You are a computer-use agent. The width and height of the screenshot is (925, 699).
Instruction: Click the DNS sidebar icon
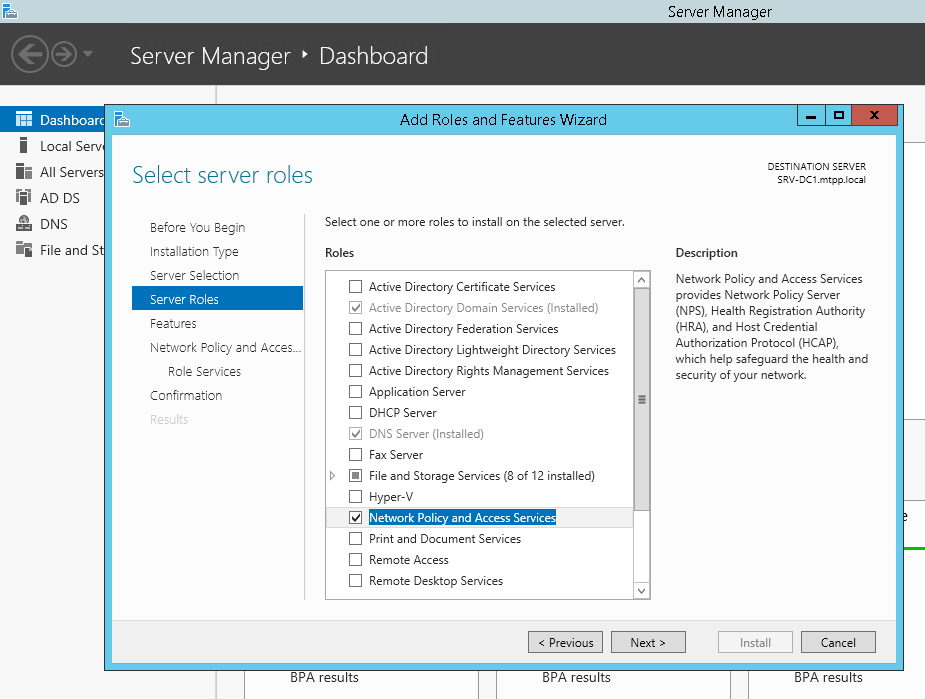pos(24,224)
